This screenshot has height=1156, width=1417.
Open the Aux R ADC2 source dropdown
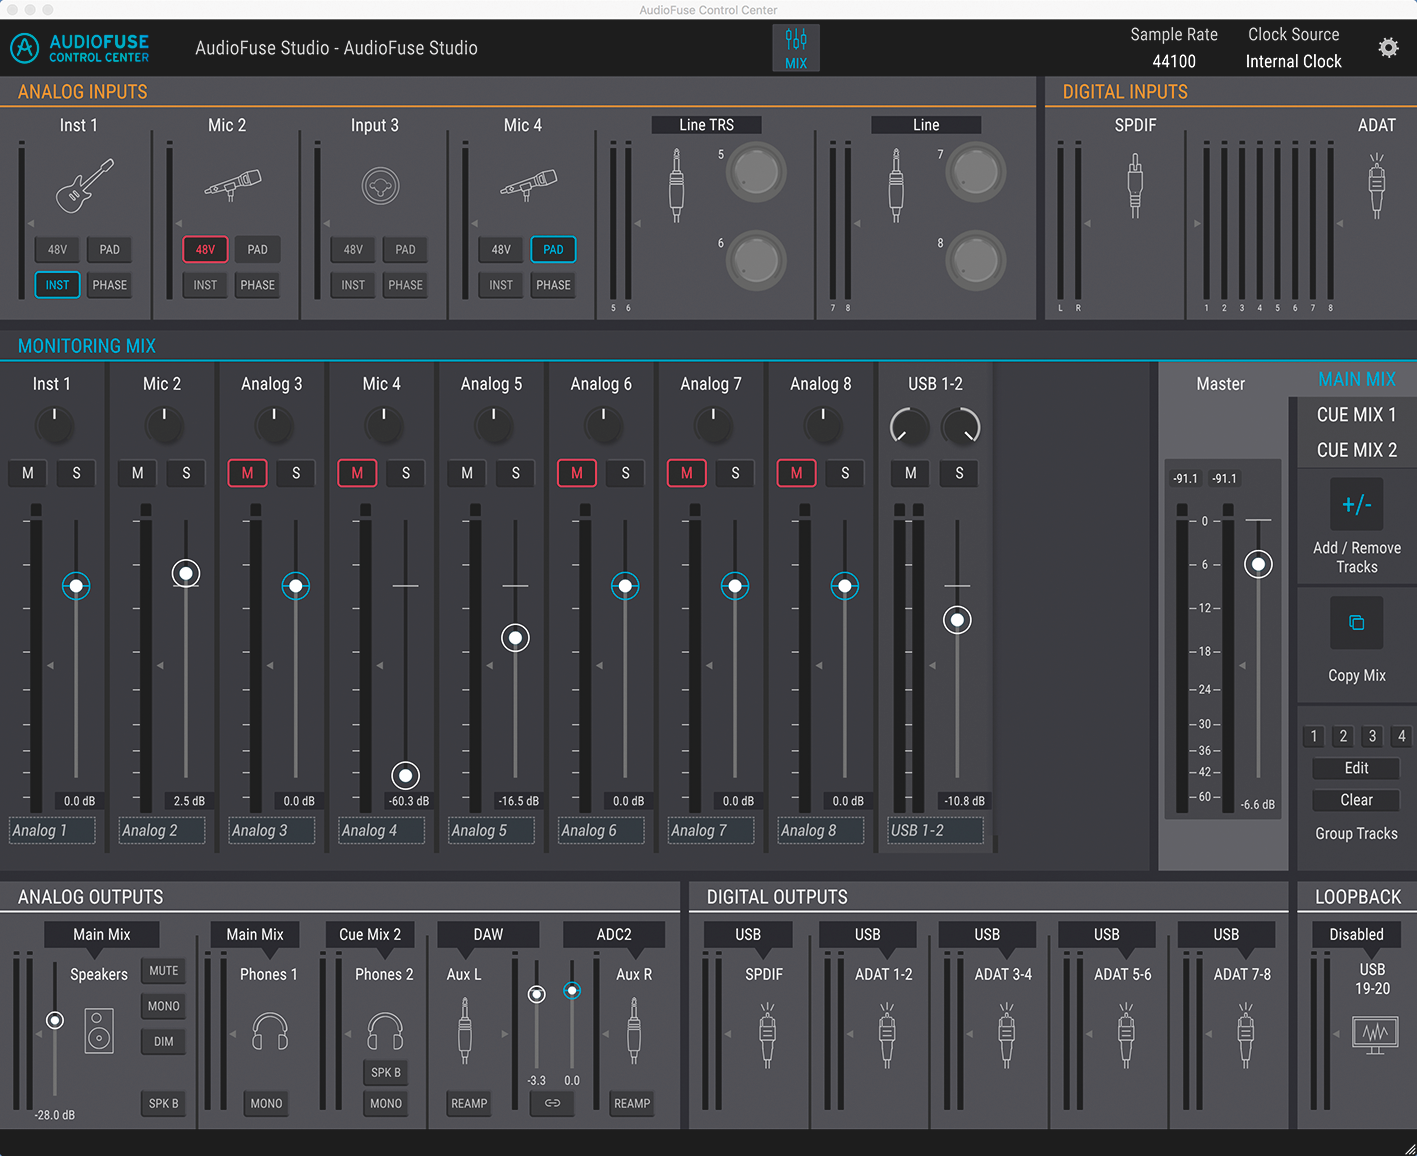pyautogui.click(x=614, y=934)
